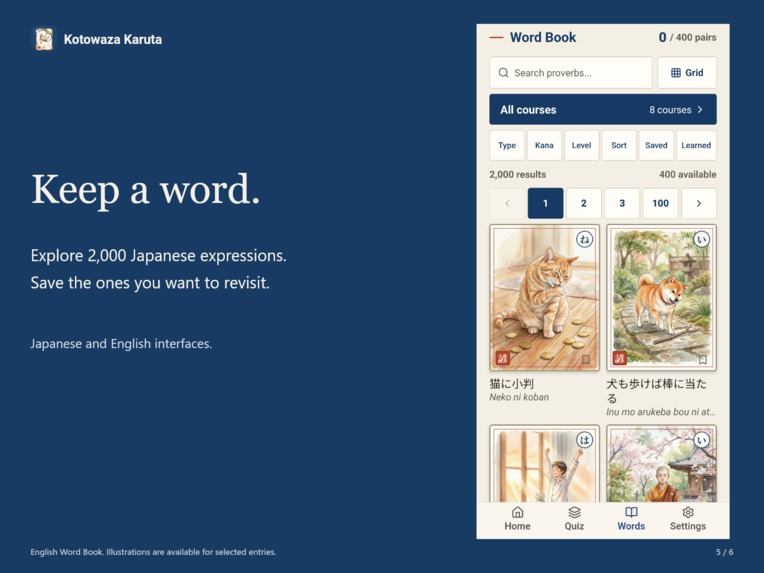Click the 2,000 results label
764x573 pixels.
(x=517, y=174)
